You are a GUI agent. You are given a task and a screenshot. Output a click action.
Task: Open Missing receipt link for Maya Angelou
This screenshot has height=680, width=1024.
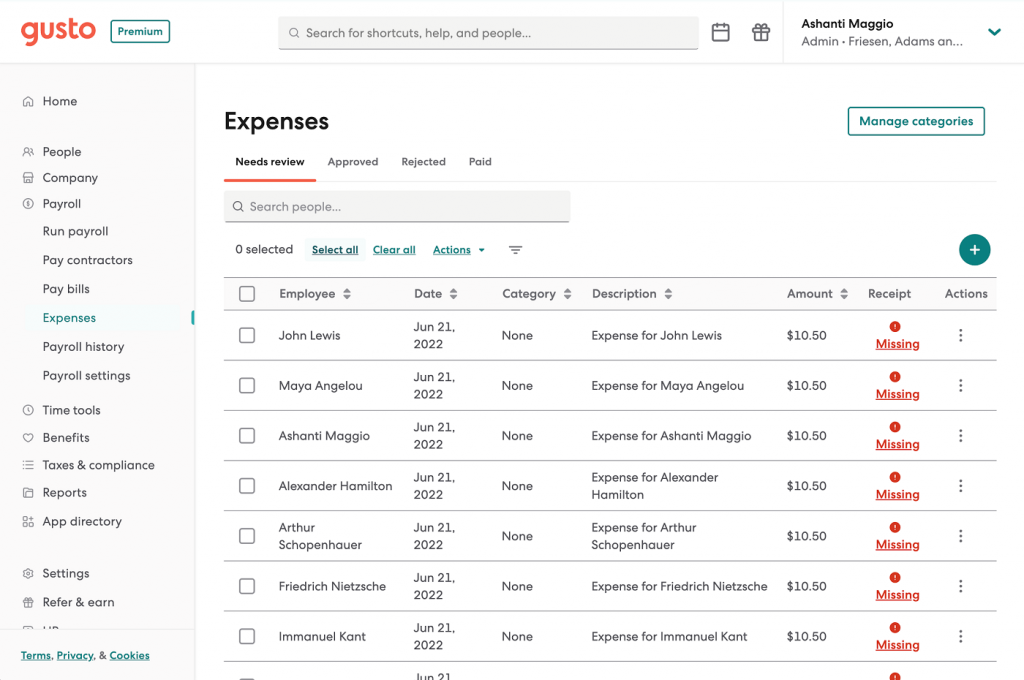897,395
